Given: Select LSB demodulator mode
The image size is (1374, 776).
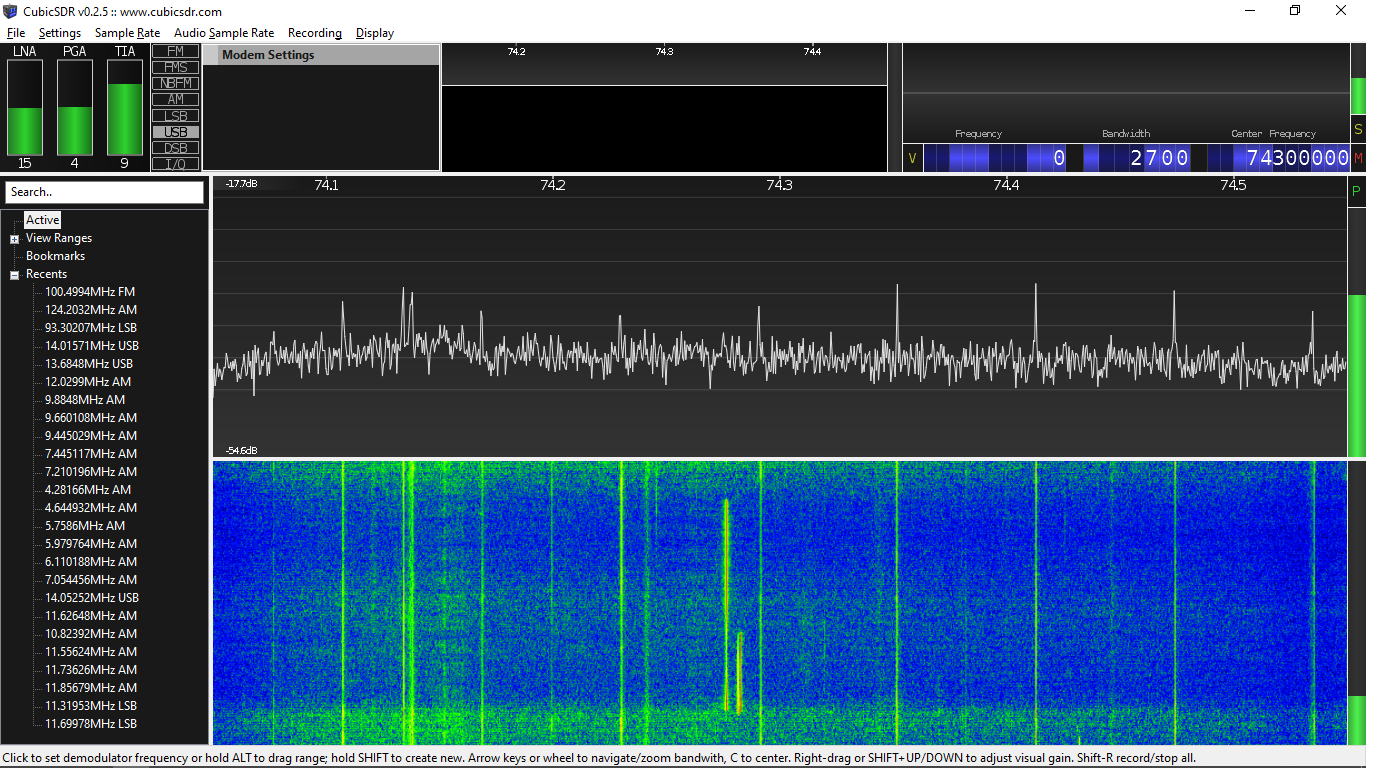Looking at the screenshot, I should point(176,115).
